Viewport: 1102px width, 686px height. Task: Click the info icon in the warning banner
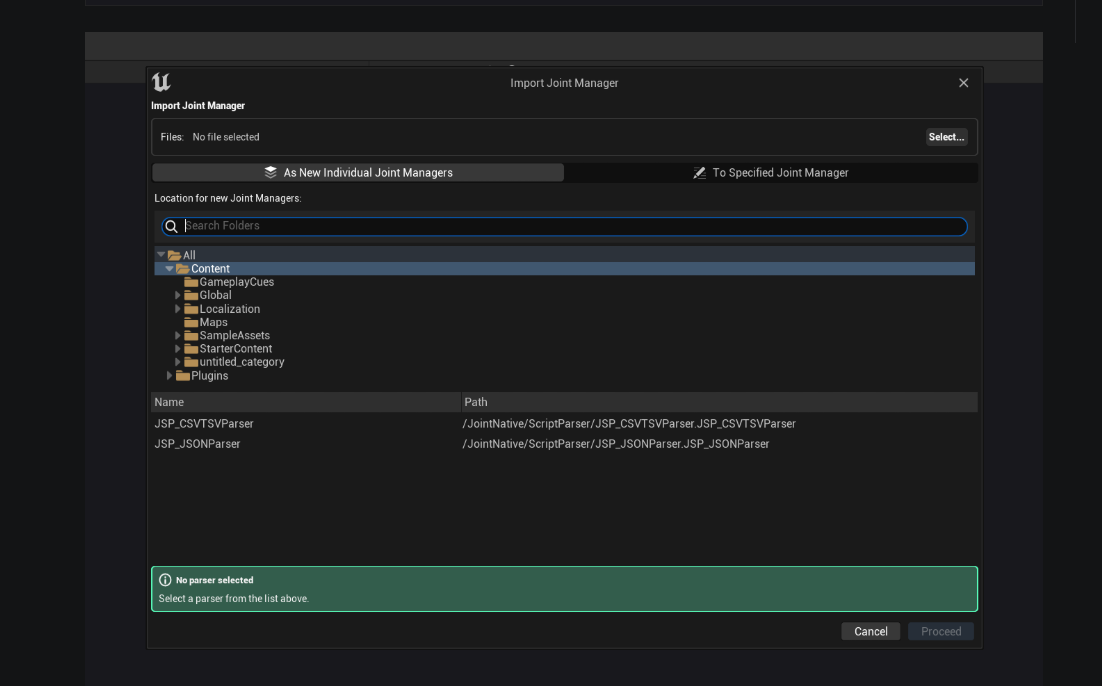165,580
